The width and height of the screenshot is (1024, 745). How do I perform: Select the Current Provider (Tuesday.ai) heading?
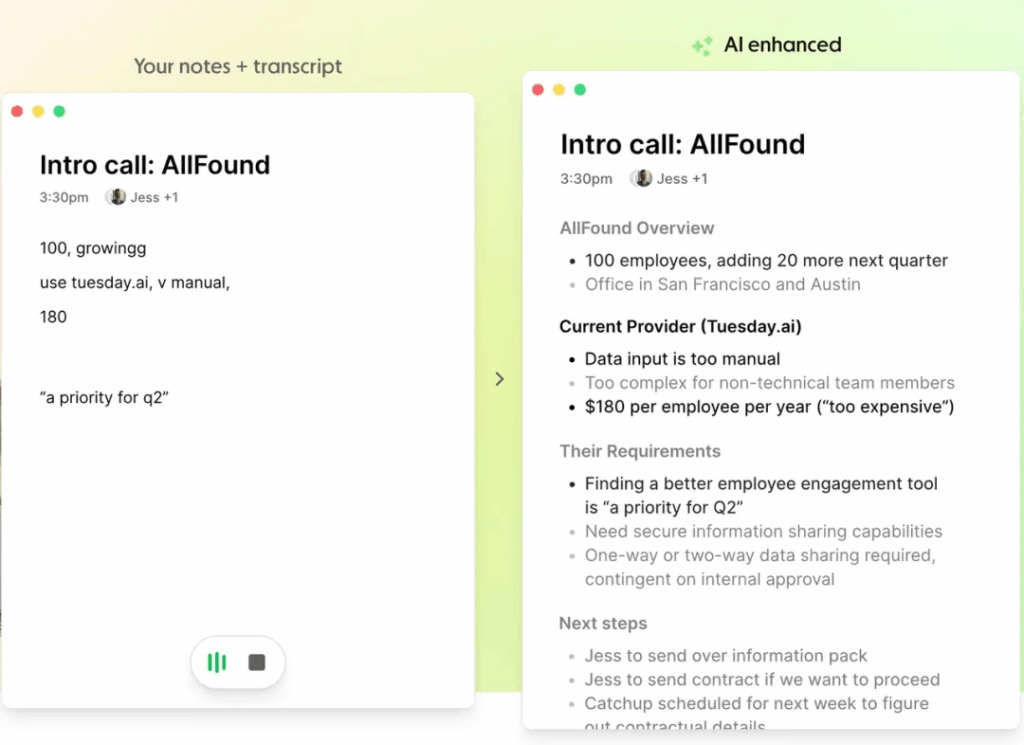(680, 327)
